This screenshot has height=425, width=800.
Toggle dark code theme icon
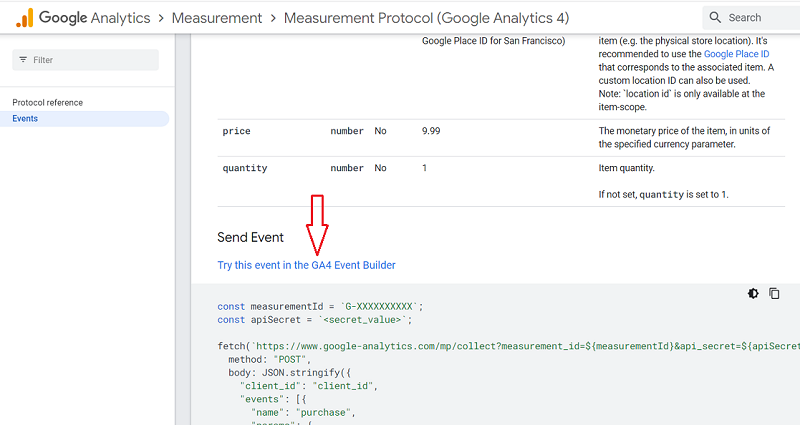pyautogui.click(x=753, y=293)
